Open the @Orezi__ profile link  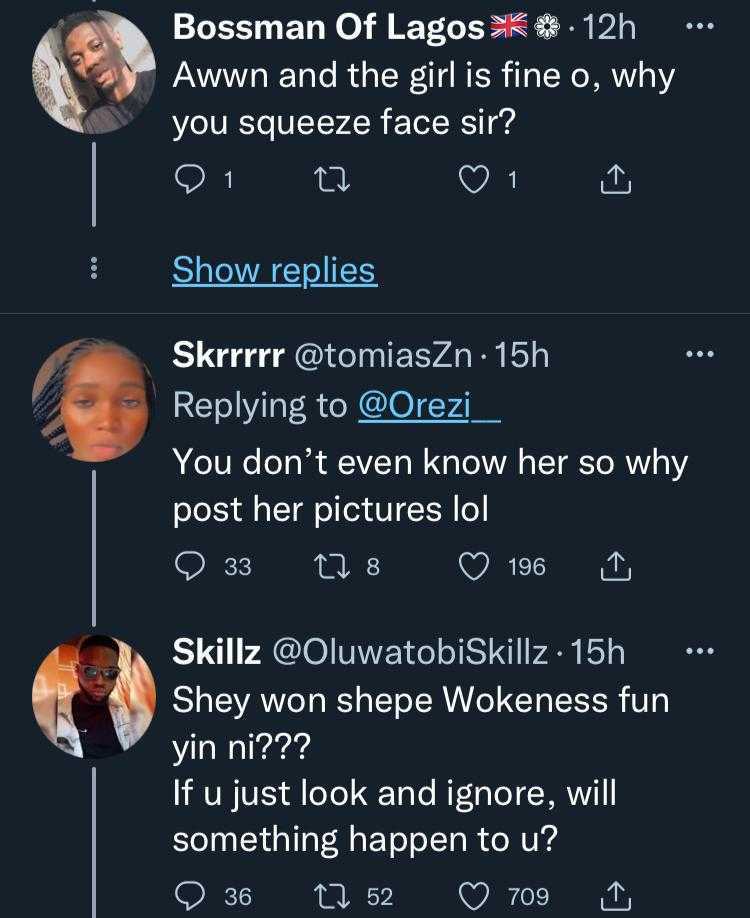click(x=428, y=405)
